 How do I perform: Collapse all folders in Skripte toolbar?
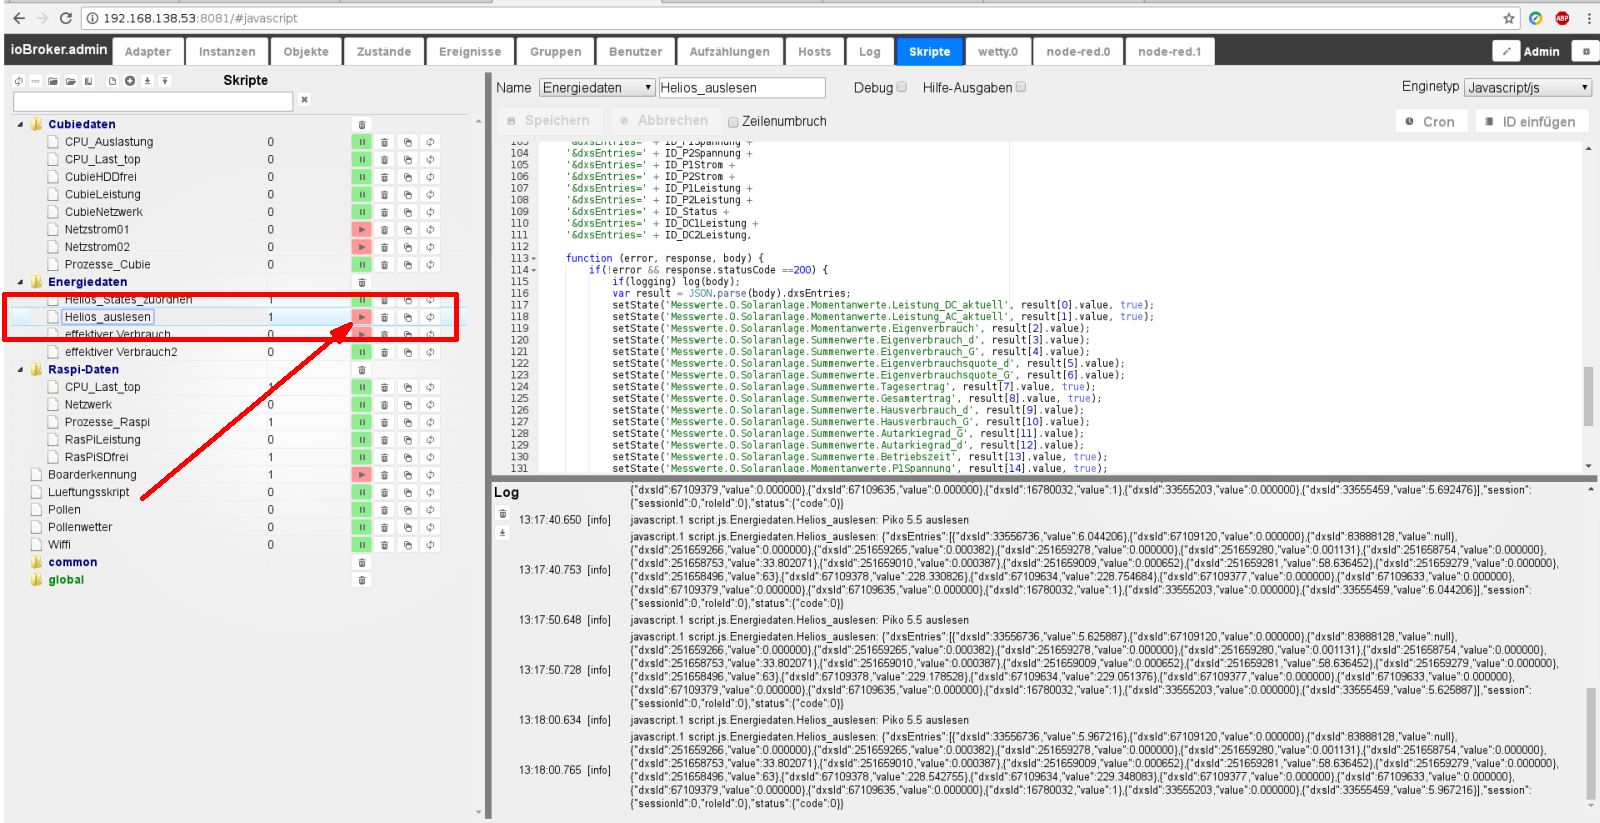53,81
